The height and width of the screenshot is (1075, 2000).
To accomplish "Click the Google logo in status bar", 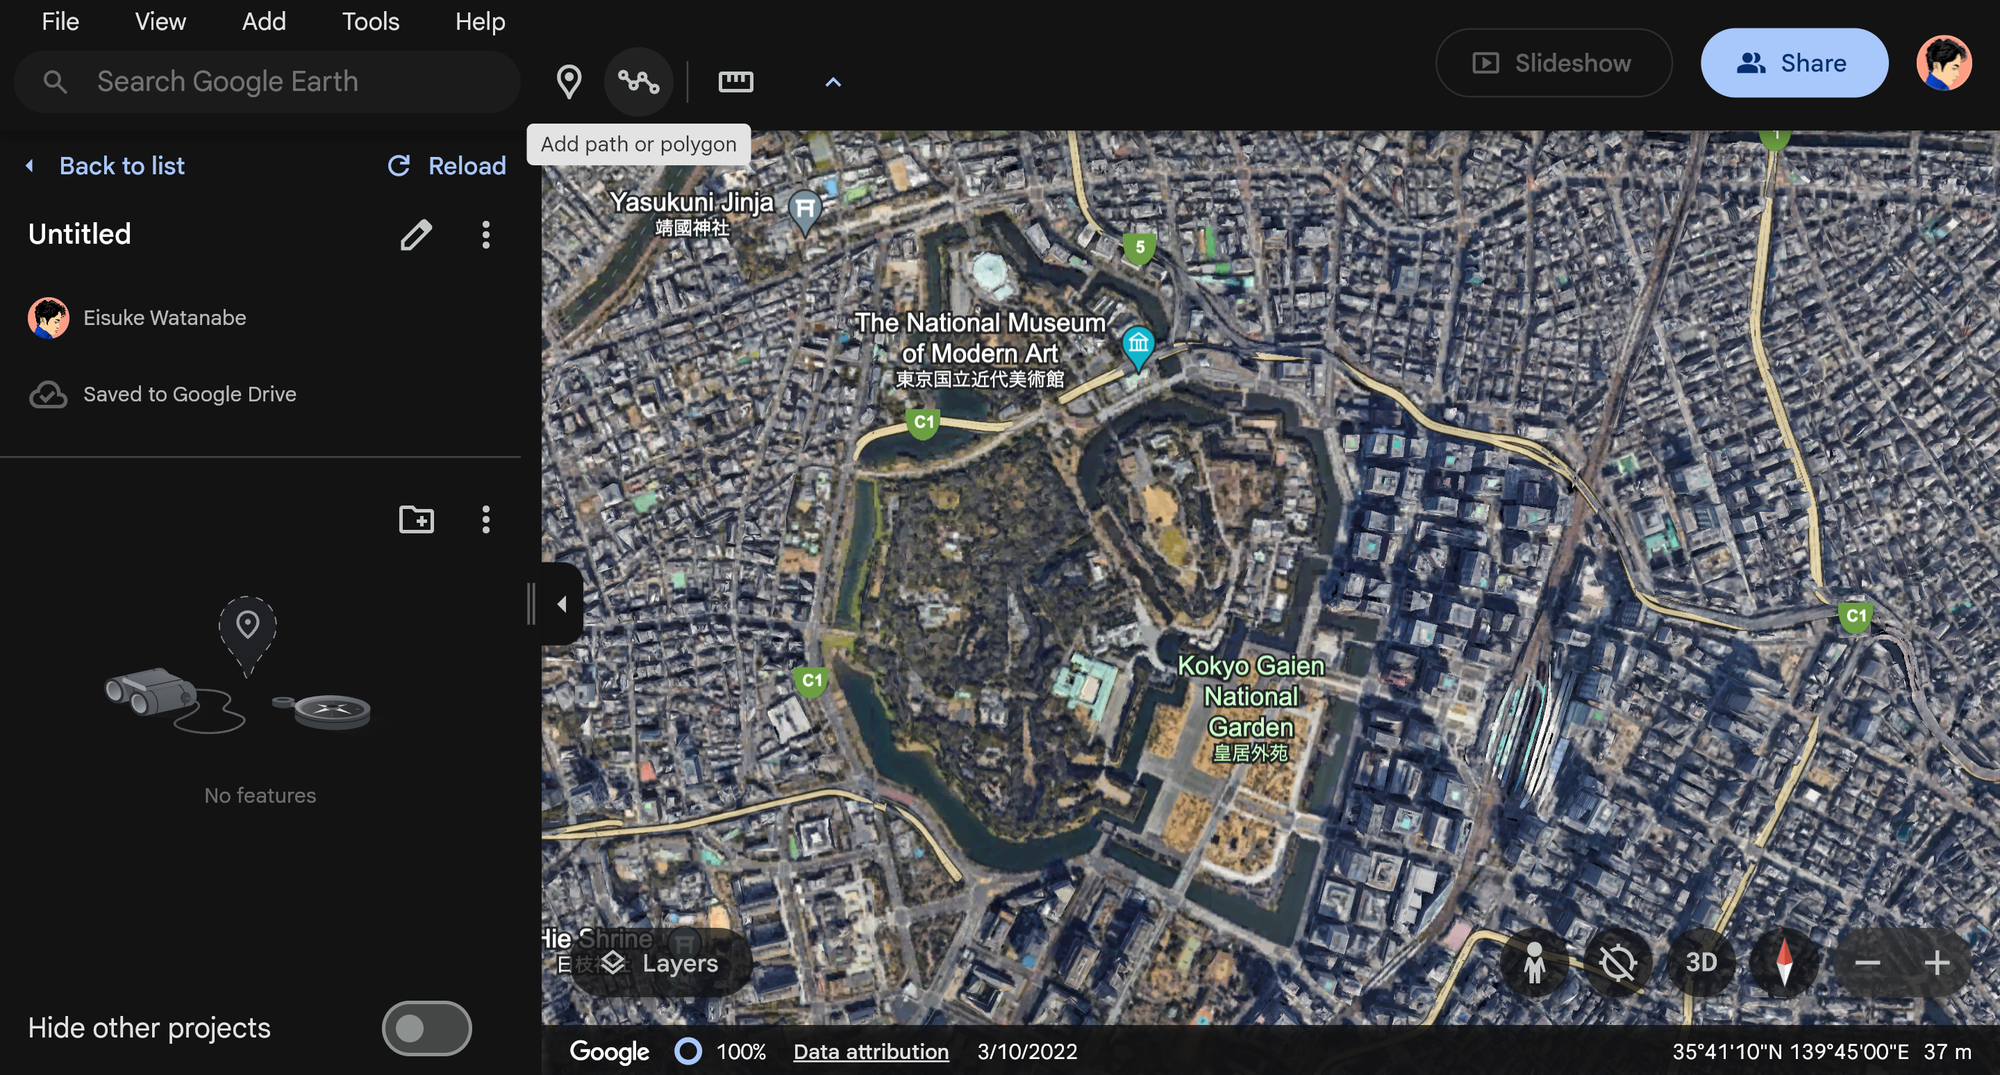I will tap(609, 1052).
